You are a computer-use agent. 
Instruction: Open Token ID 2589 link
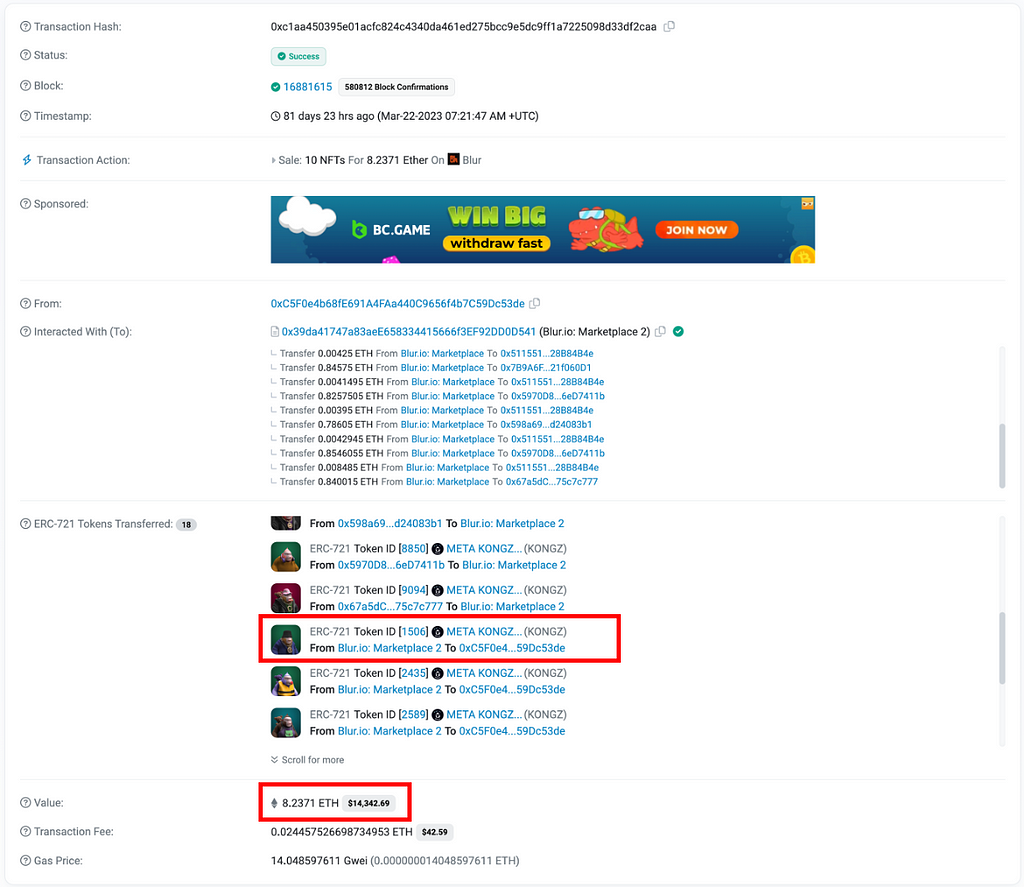point(413,715)
